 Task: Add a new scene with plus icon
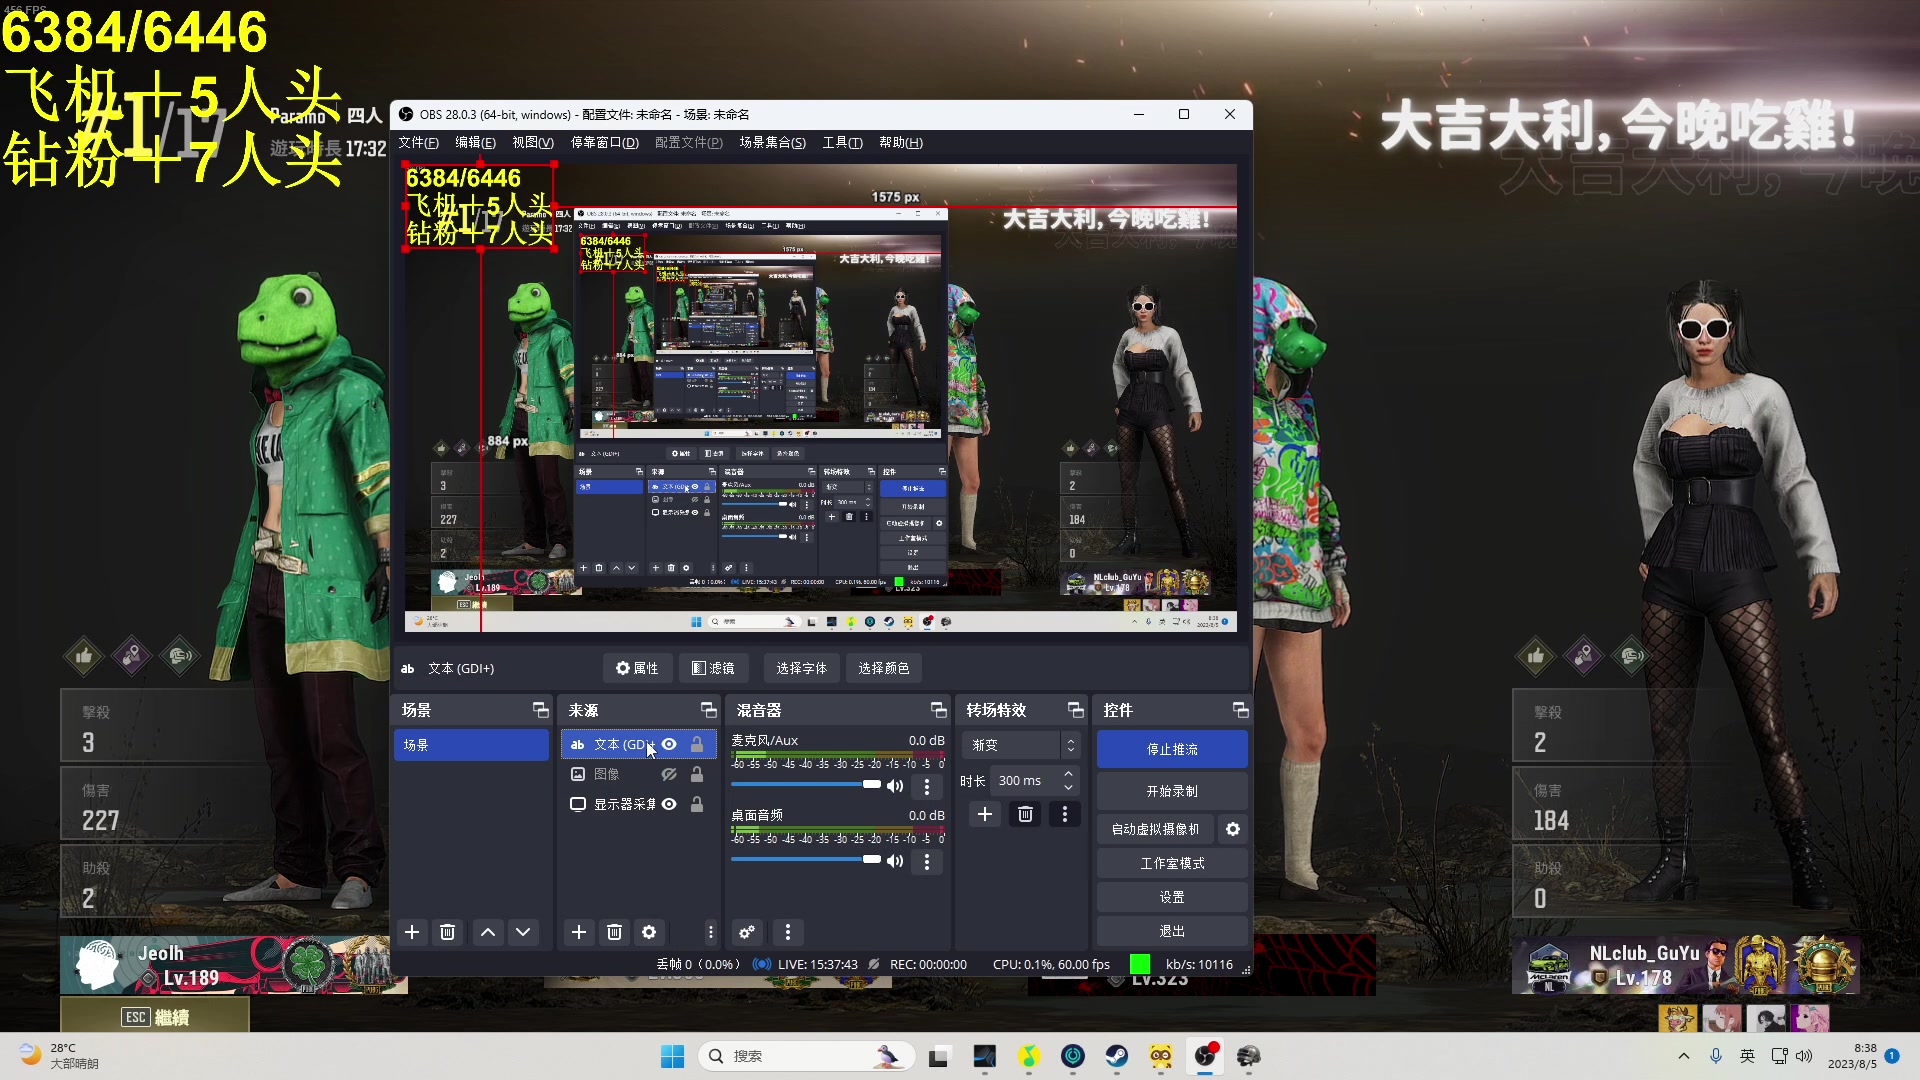click(x=412, y=932)
